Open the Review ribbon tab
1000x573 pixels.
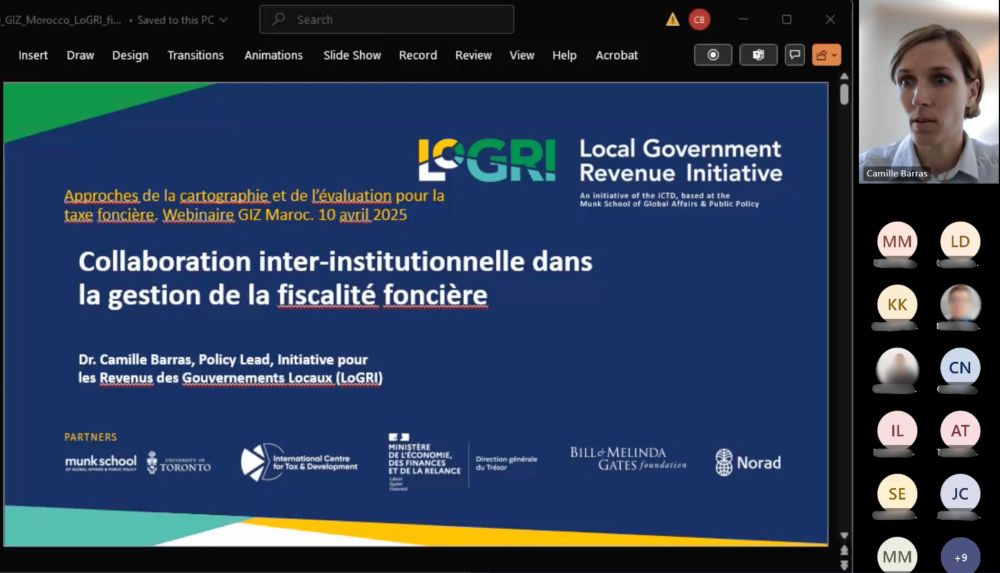pyautogui.click(x=473, y=56)
